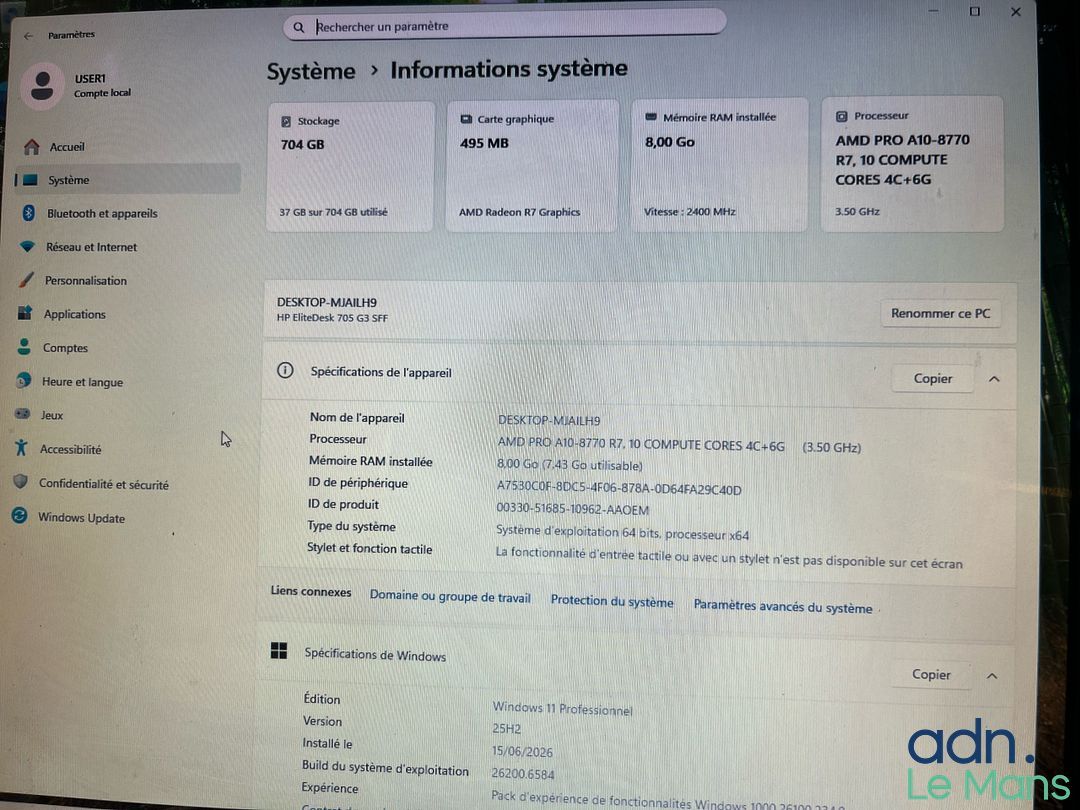Click the AMD PRO A10-8770 processor card
Screen dimensions: 1080x810
pos(912,164)
